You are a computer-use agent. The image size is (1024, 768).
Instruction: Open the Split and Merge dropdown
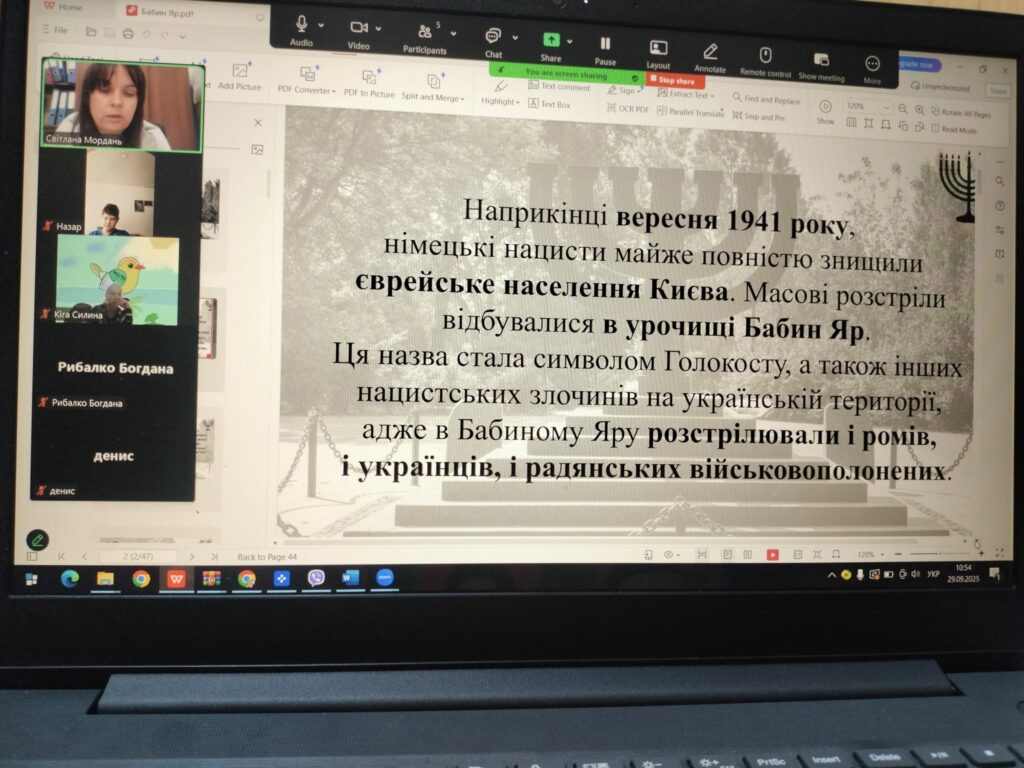pos(433,88)
